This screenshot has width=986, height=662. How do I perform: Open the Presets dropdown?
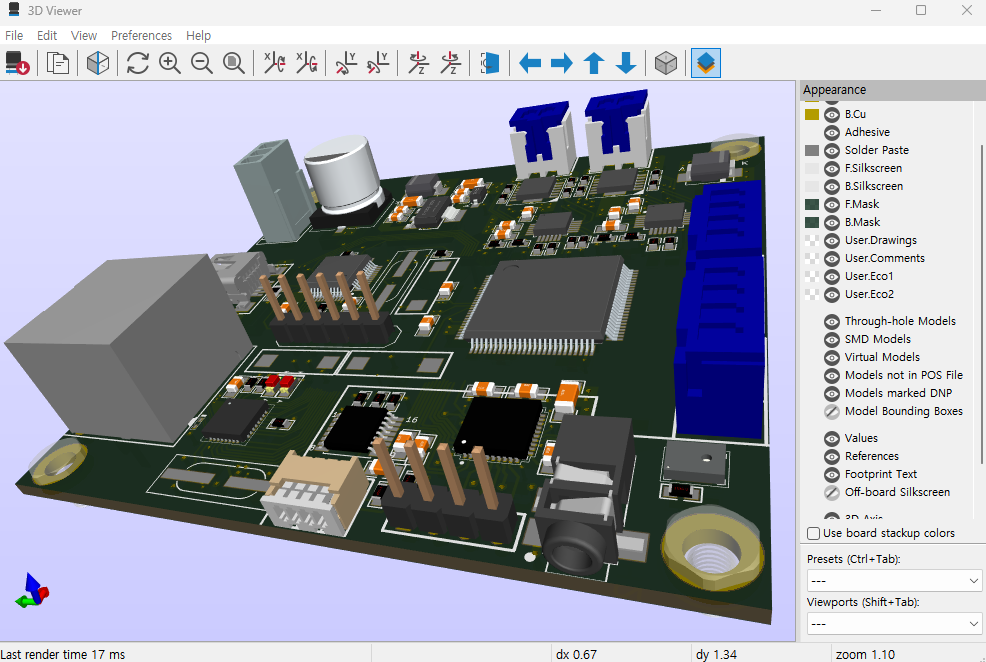894,581
